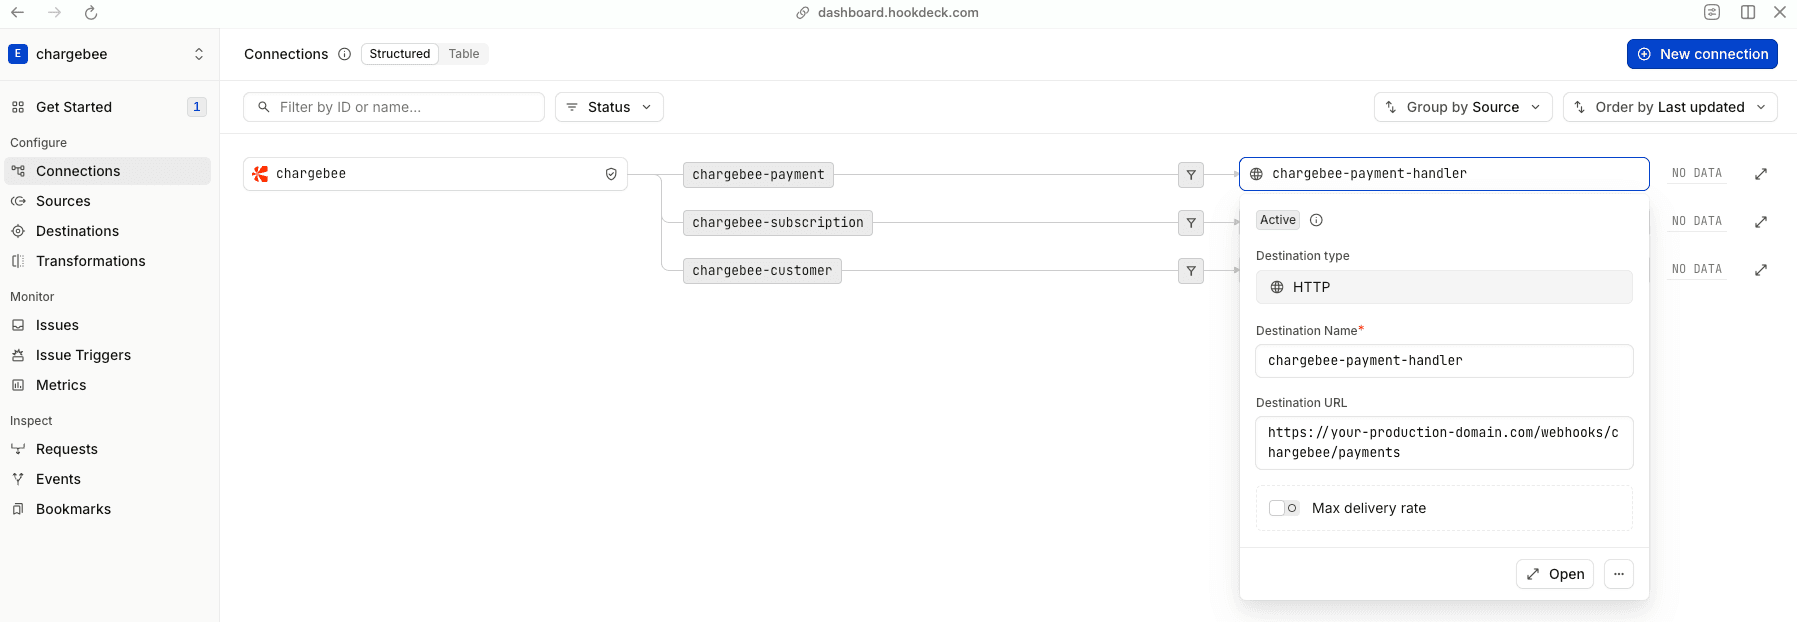Click the info icon beside the Active badge

[1316, 220]
